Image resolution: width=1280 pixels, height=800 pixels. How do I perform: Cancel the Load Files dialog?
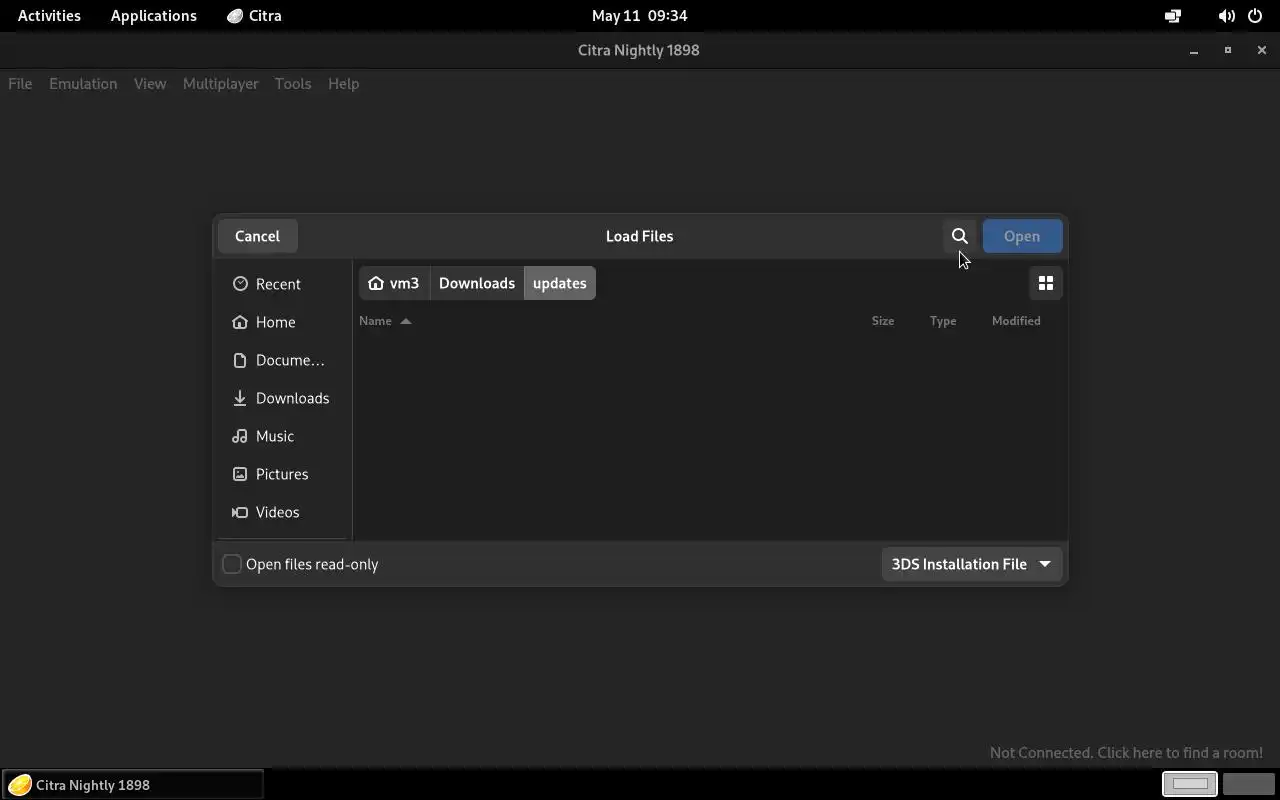pos(257,236)
